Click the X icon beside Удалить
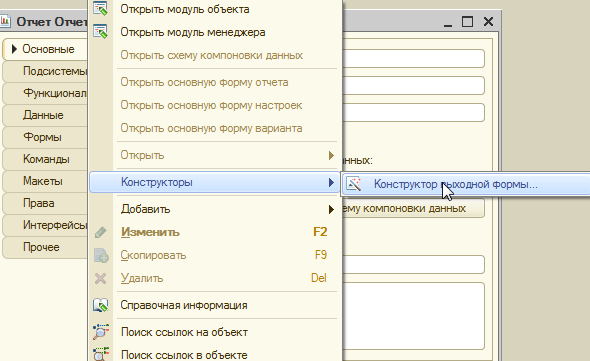590x361 pixels. pyautogui.click(x=100, y=279)
